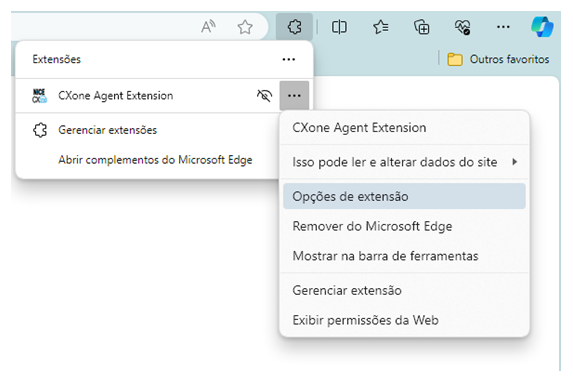Viewport: 573px width, 383px height.
Task: Open more options in Extensões header
Action: (289, 59)
